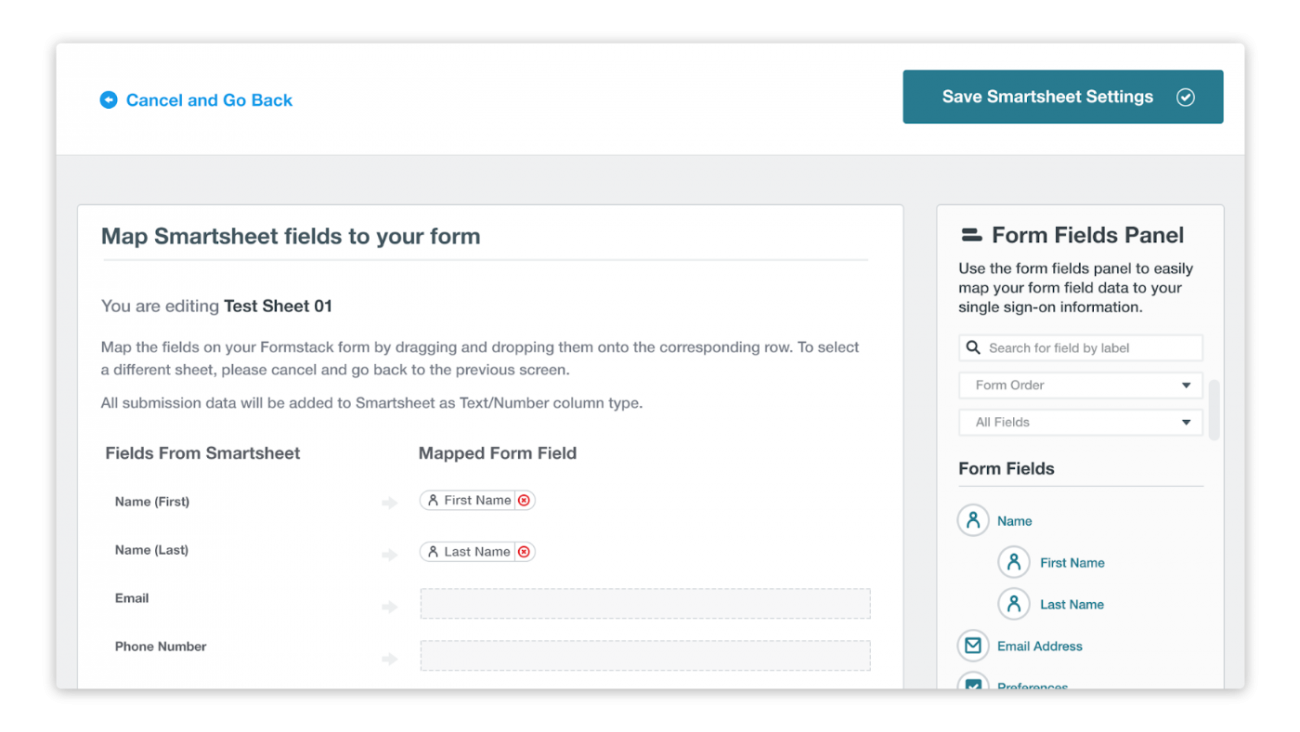Click the empty mapping field for Email
Screen dimensions: 1300x732
pyautogui.click(x=645, y=603)
